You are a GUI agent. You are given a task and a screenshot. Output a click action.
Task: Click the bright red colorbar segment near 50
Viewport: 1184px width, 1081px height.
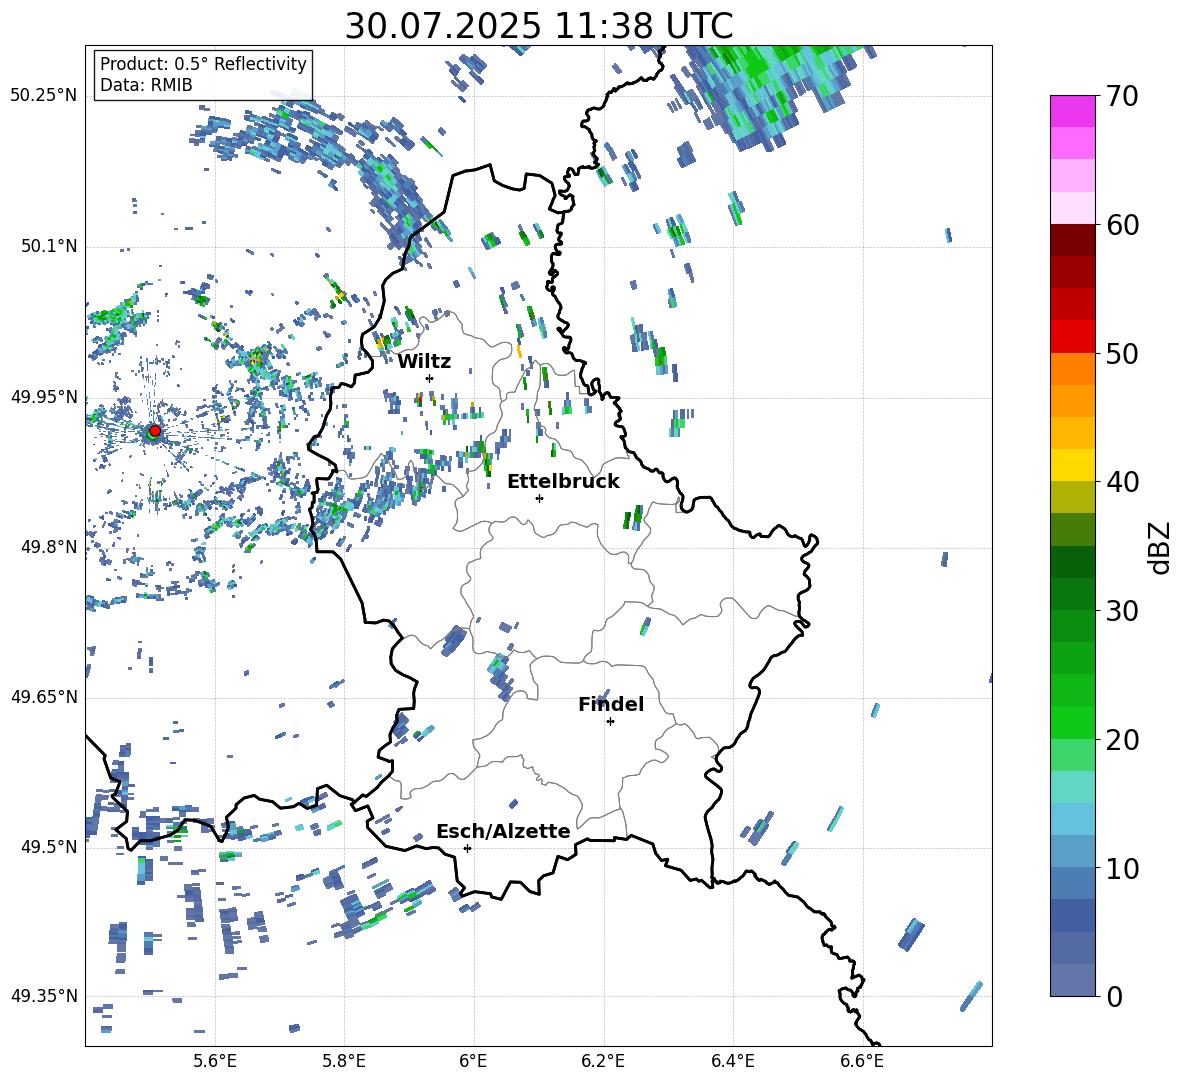tap(1072, 337)
